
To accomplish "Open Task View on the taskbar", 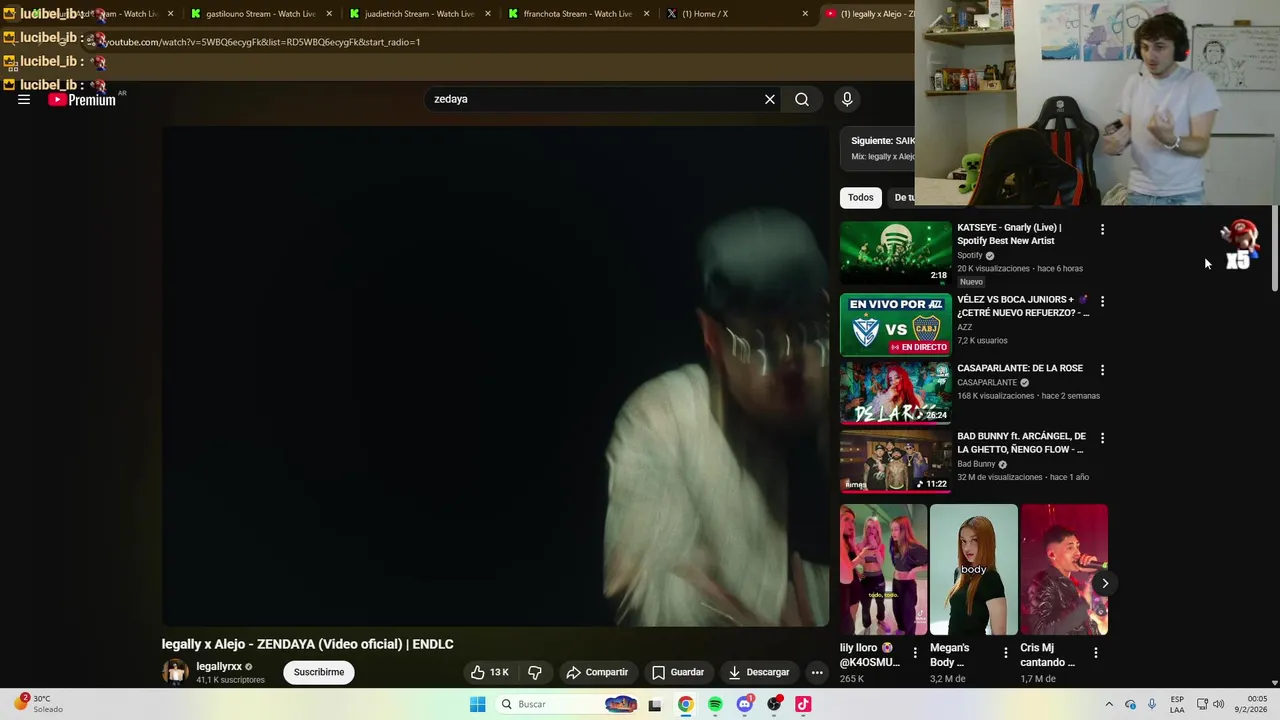I will (655, 704).
